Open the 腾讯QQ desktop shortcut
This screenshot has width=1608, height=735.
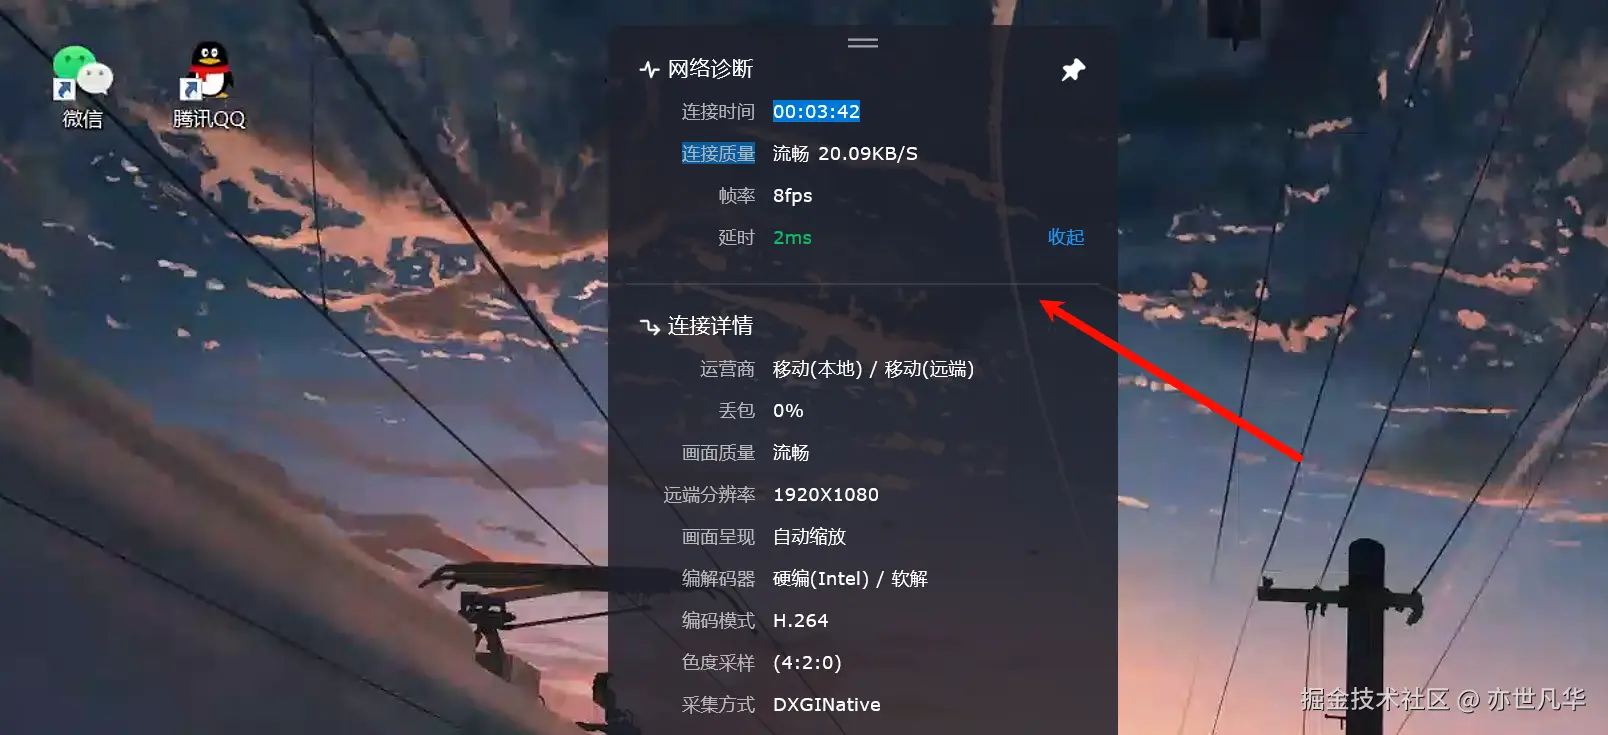209,87
